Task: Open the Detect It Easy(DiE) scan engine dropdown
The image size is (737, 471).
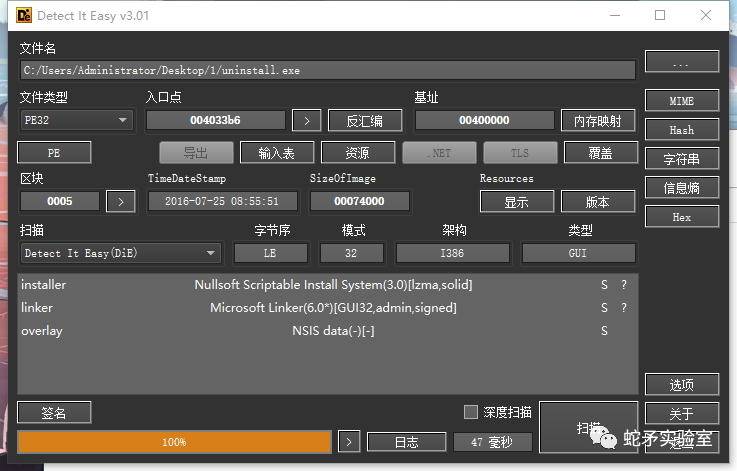Action: pos(120,253)
